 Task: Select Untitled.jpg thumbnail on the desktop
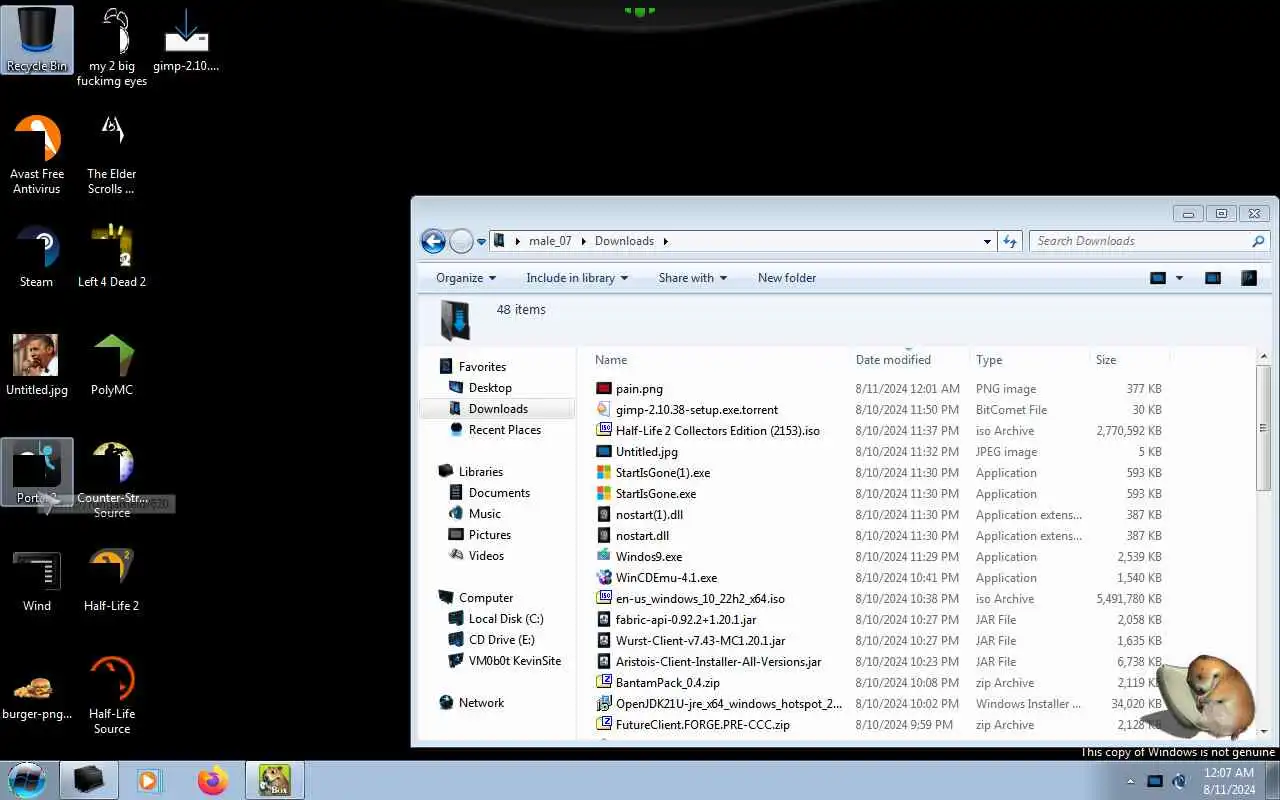point(37,365)
